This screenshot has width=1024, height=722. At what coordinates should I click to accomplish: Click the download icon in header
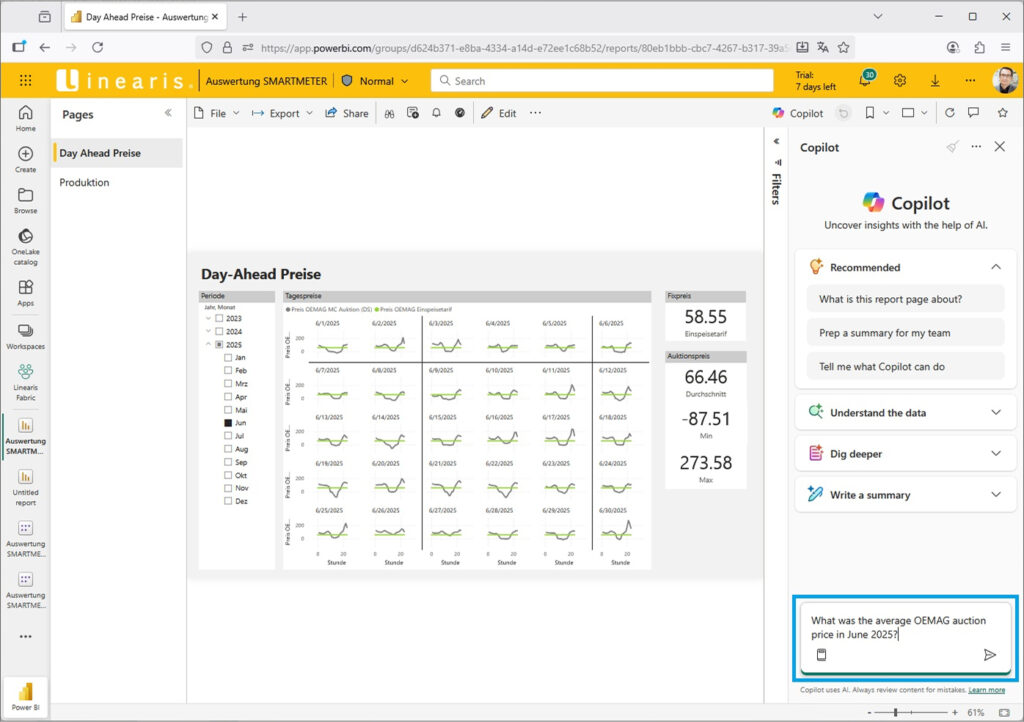[x=935, y=80]
